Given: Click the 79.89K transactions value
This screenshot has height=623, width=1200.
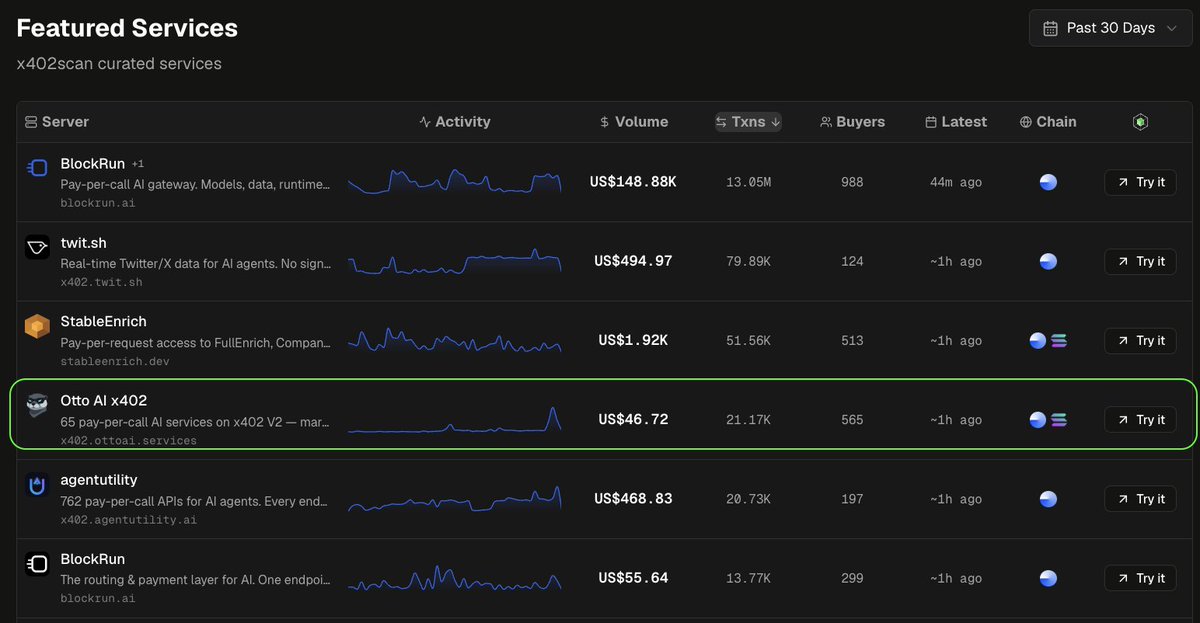Looking at the screenshot, I should pos(748,262).
